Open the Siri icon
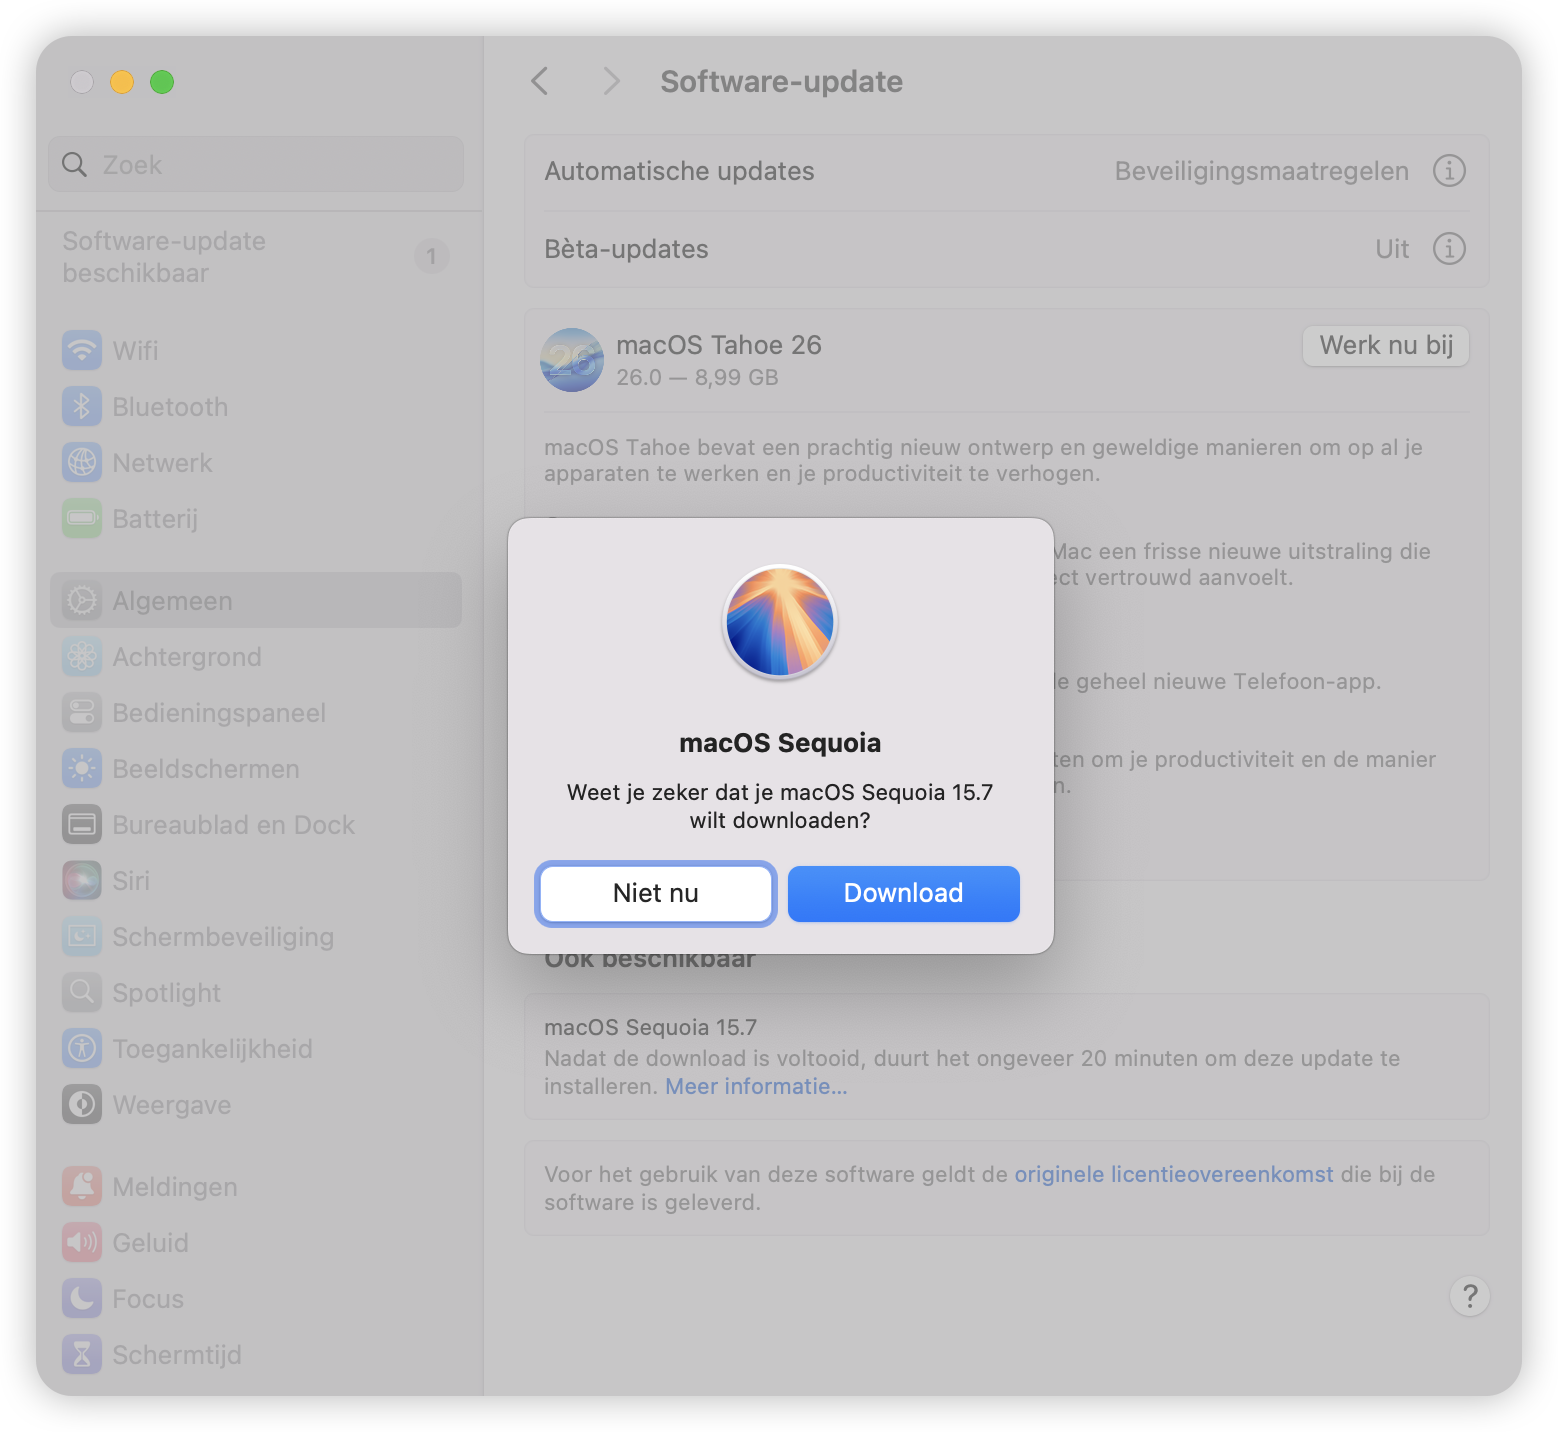The width and height of the screenshot is (1558, 1432). point(82,881)
